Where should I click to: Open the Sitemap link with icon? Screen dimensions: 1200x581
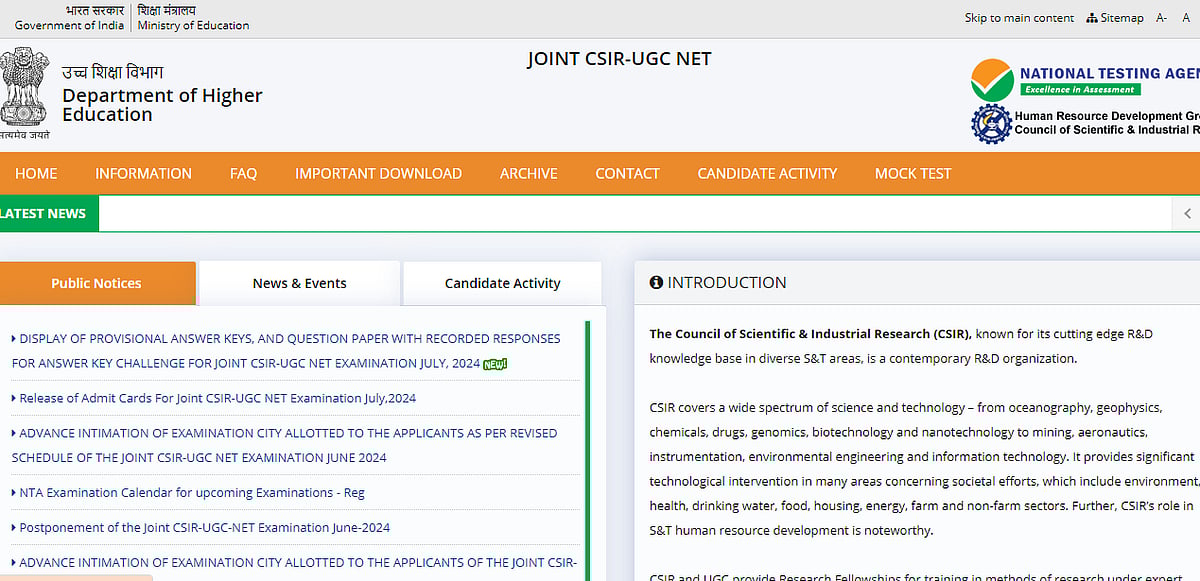(1114, 18)
